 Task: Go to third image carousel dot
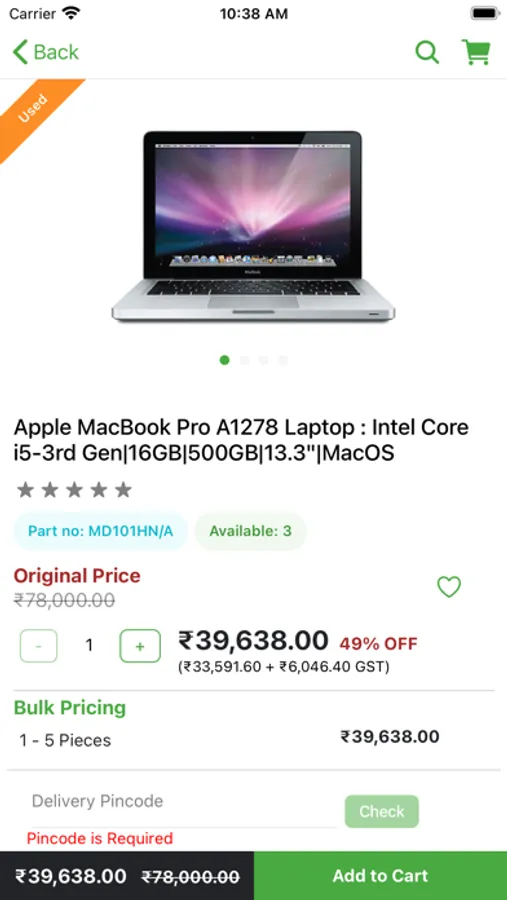click(264, 360)
